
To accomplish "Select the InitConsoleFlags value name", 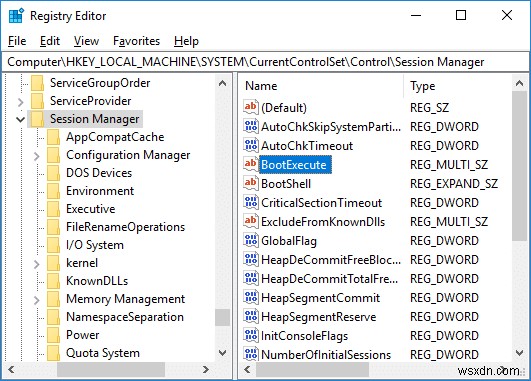I will 304,336.
